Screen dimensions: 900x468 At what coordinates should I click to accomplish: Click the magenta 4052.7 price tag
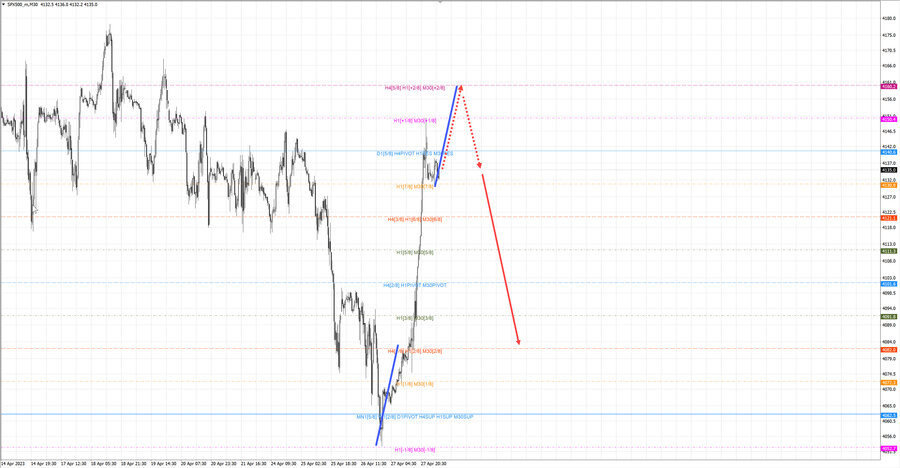click(889, 448)
